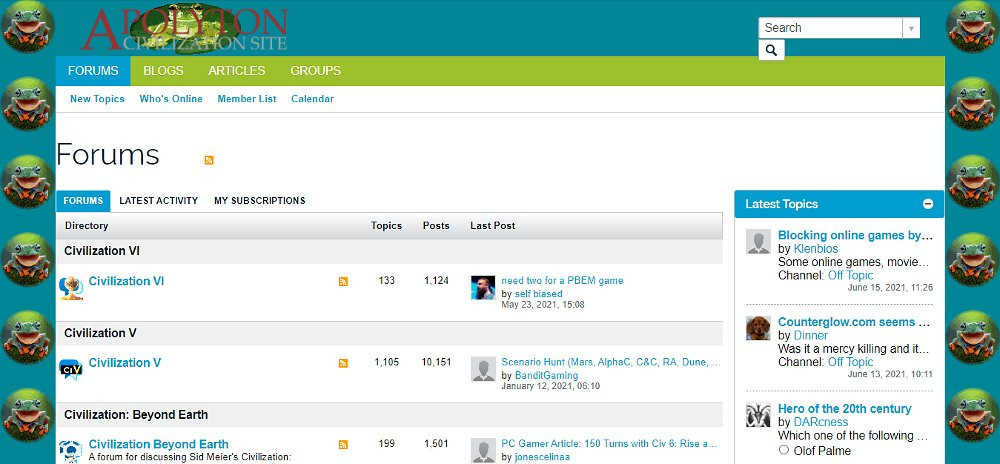View DARcness profile link
The width and height of the screenshot is (1000, 464).
(821, 422)
